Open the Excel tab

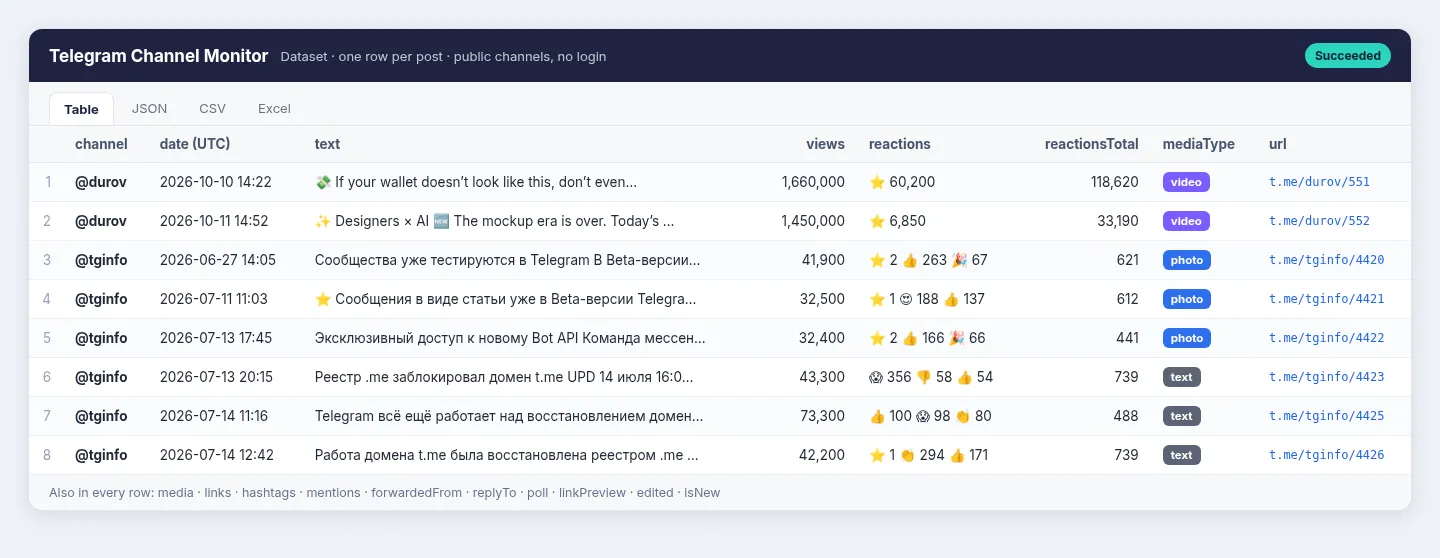tap(274, 109)
